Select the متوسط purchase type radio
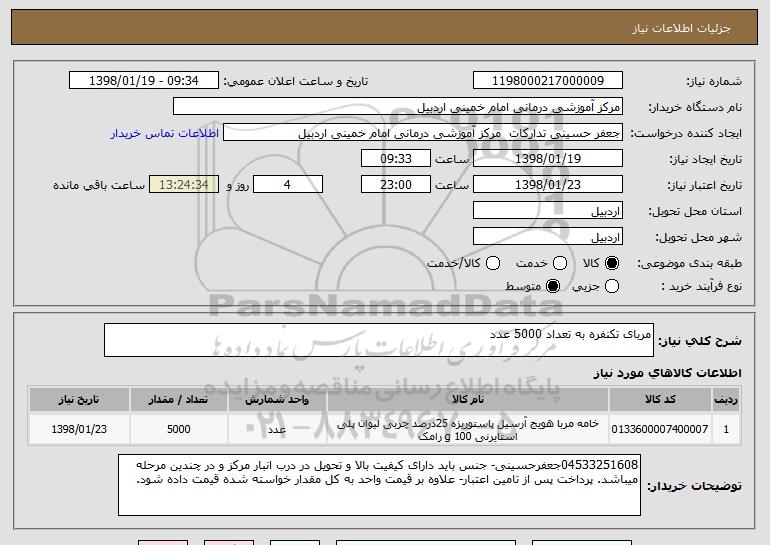The height and width of the screenshot is (545, 770). pyautogui.click(x=553, y=286)
